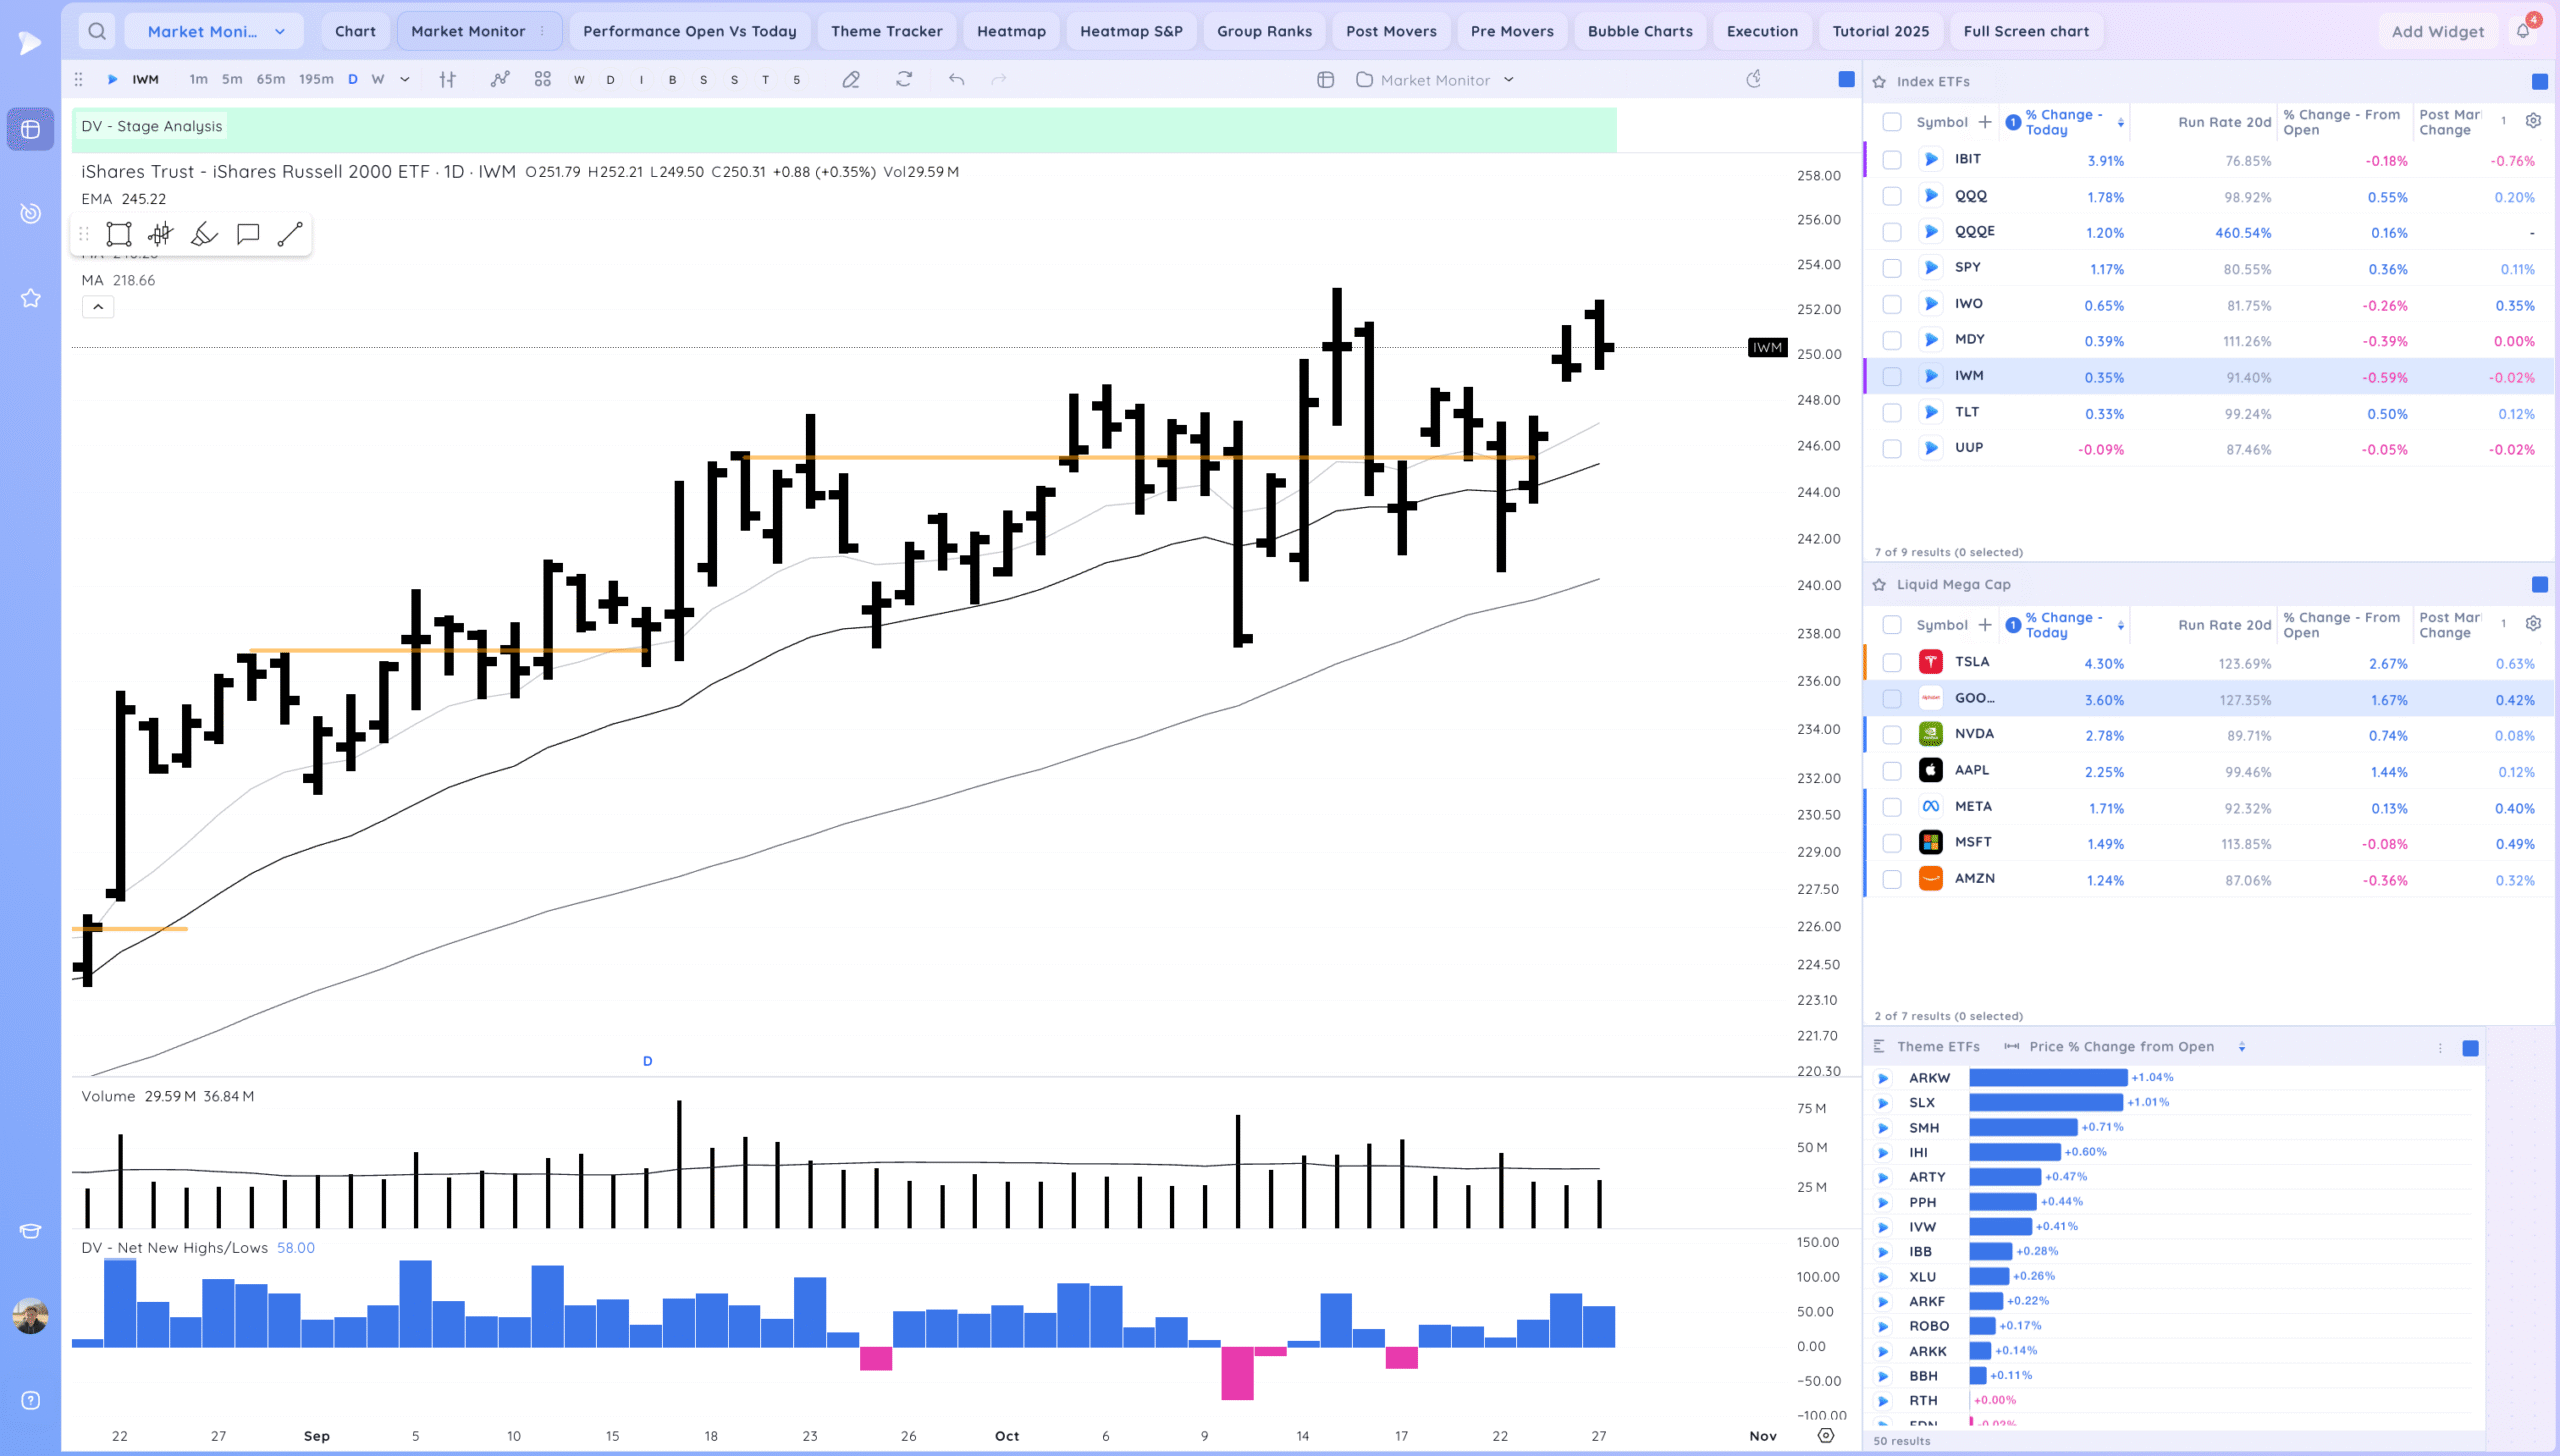Click the search magnifier icon
The height and width of the screenshot is (1456, 2560).
tap(97, 31)
